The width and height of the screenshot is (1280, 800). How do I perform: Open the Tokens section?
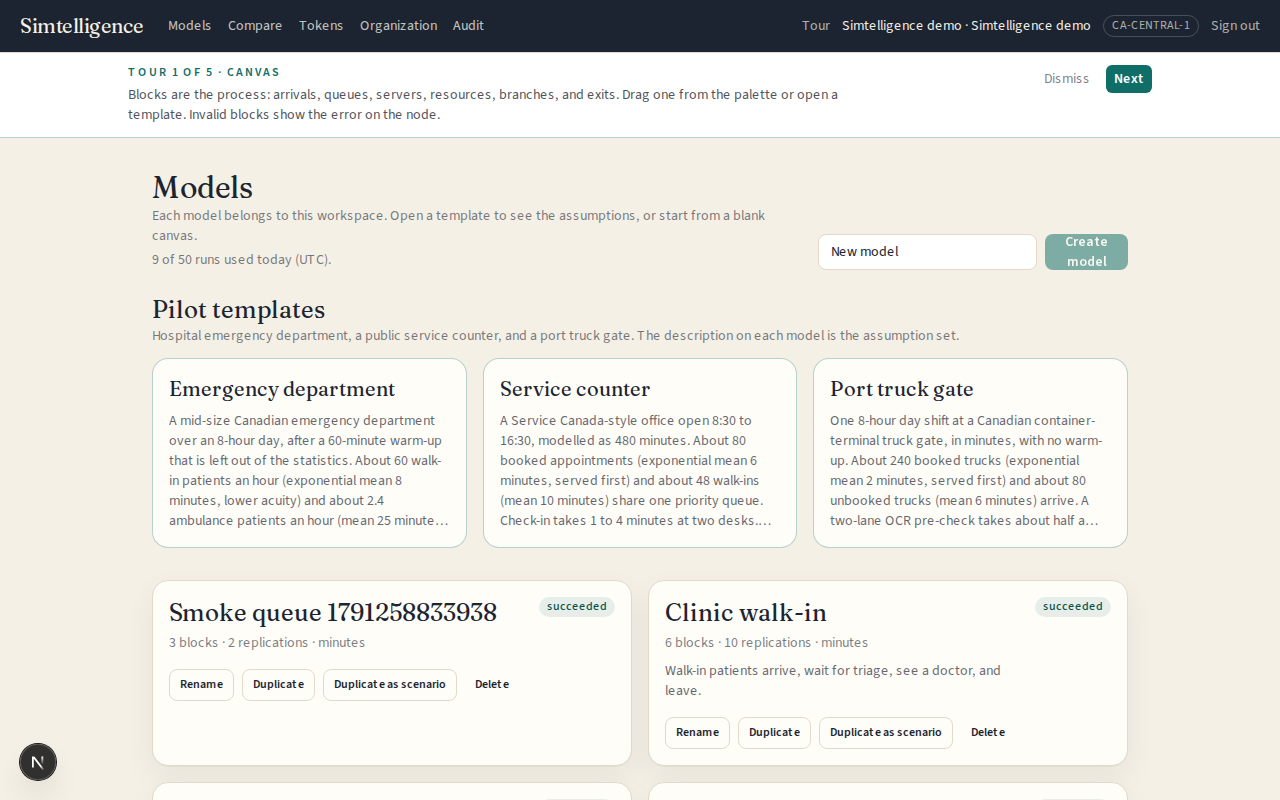321,26
